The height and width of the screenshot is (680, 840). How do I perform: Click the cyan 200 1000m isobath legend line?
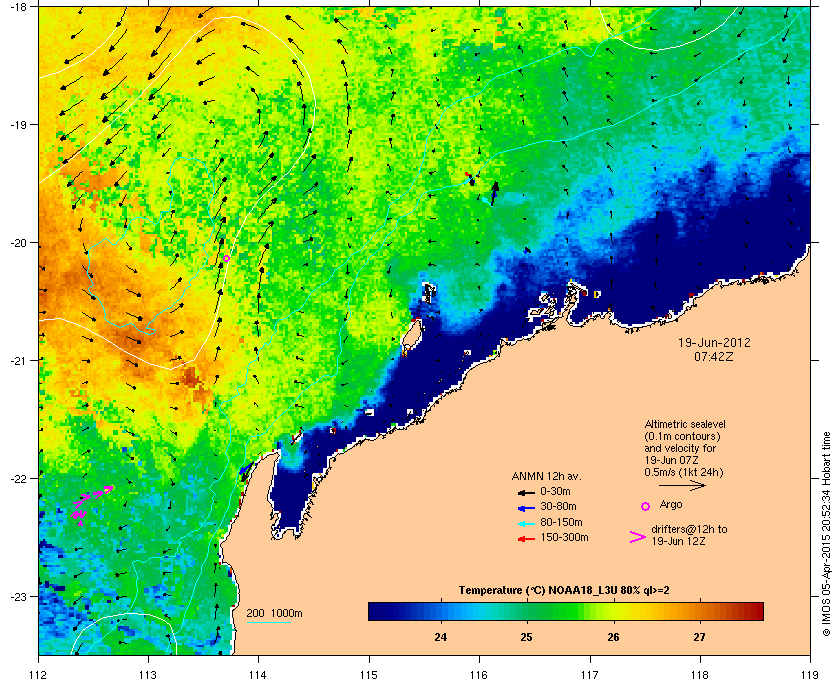pos(268,623)
